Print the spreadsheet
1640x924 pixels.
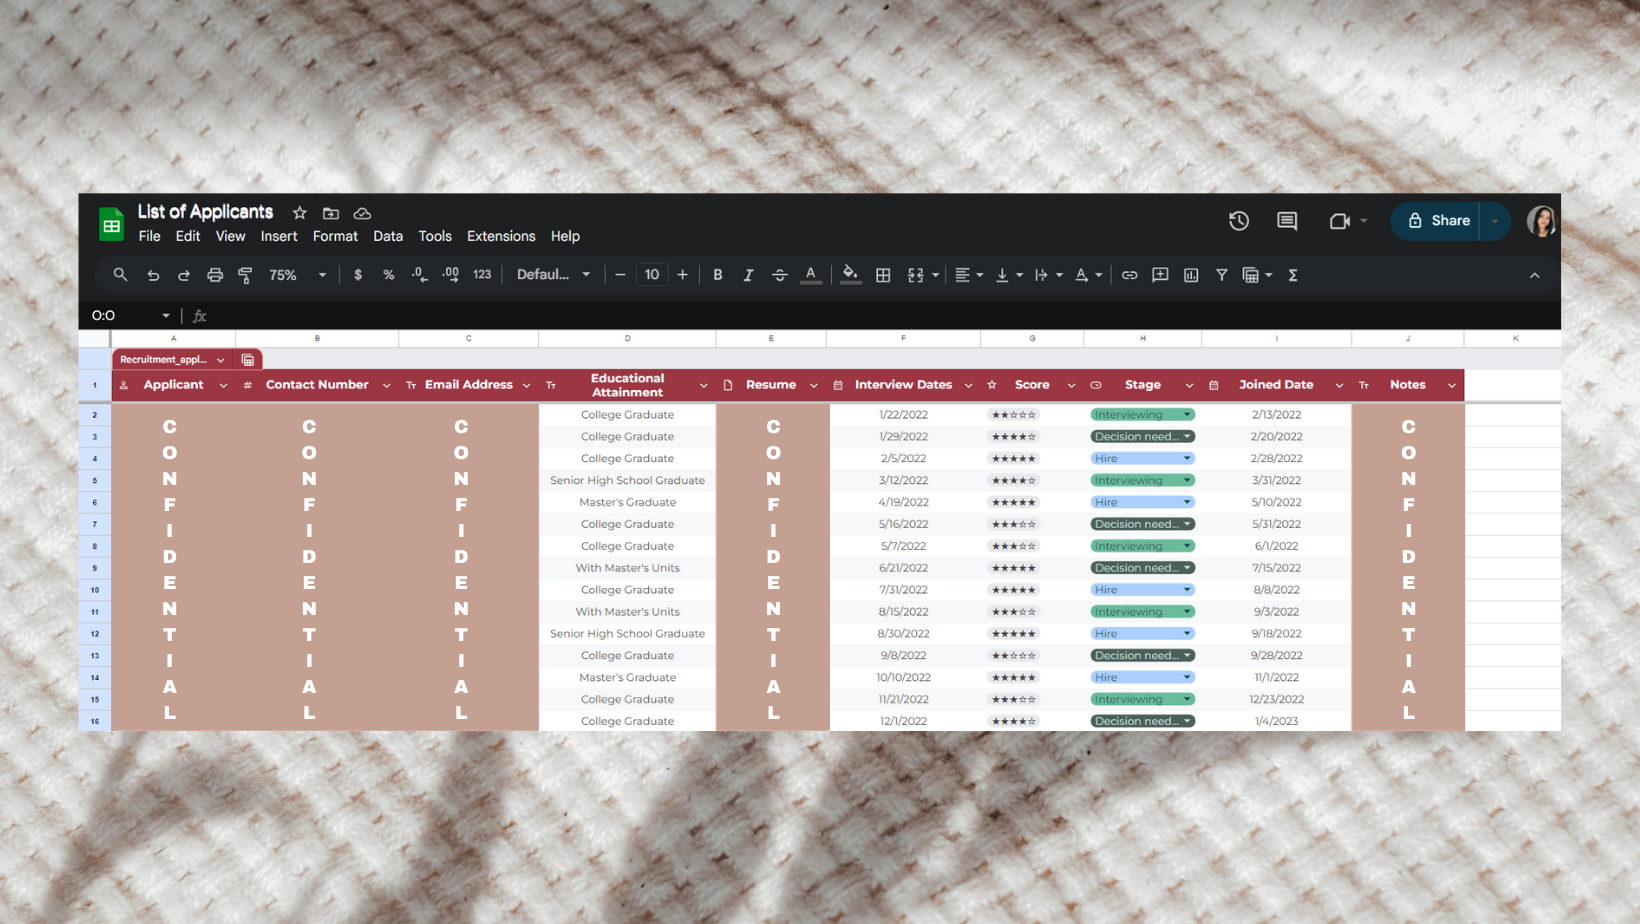pyautogui.click(x=215, y=275)
